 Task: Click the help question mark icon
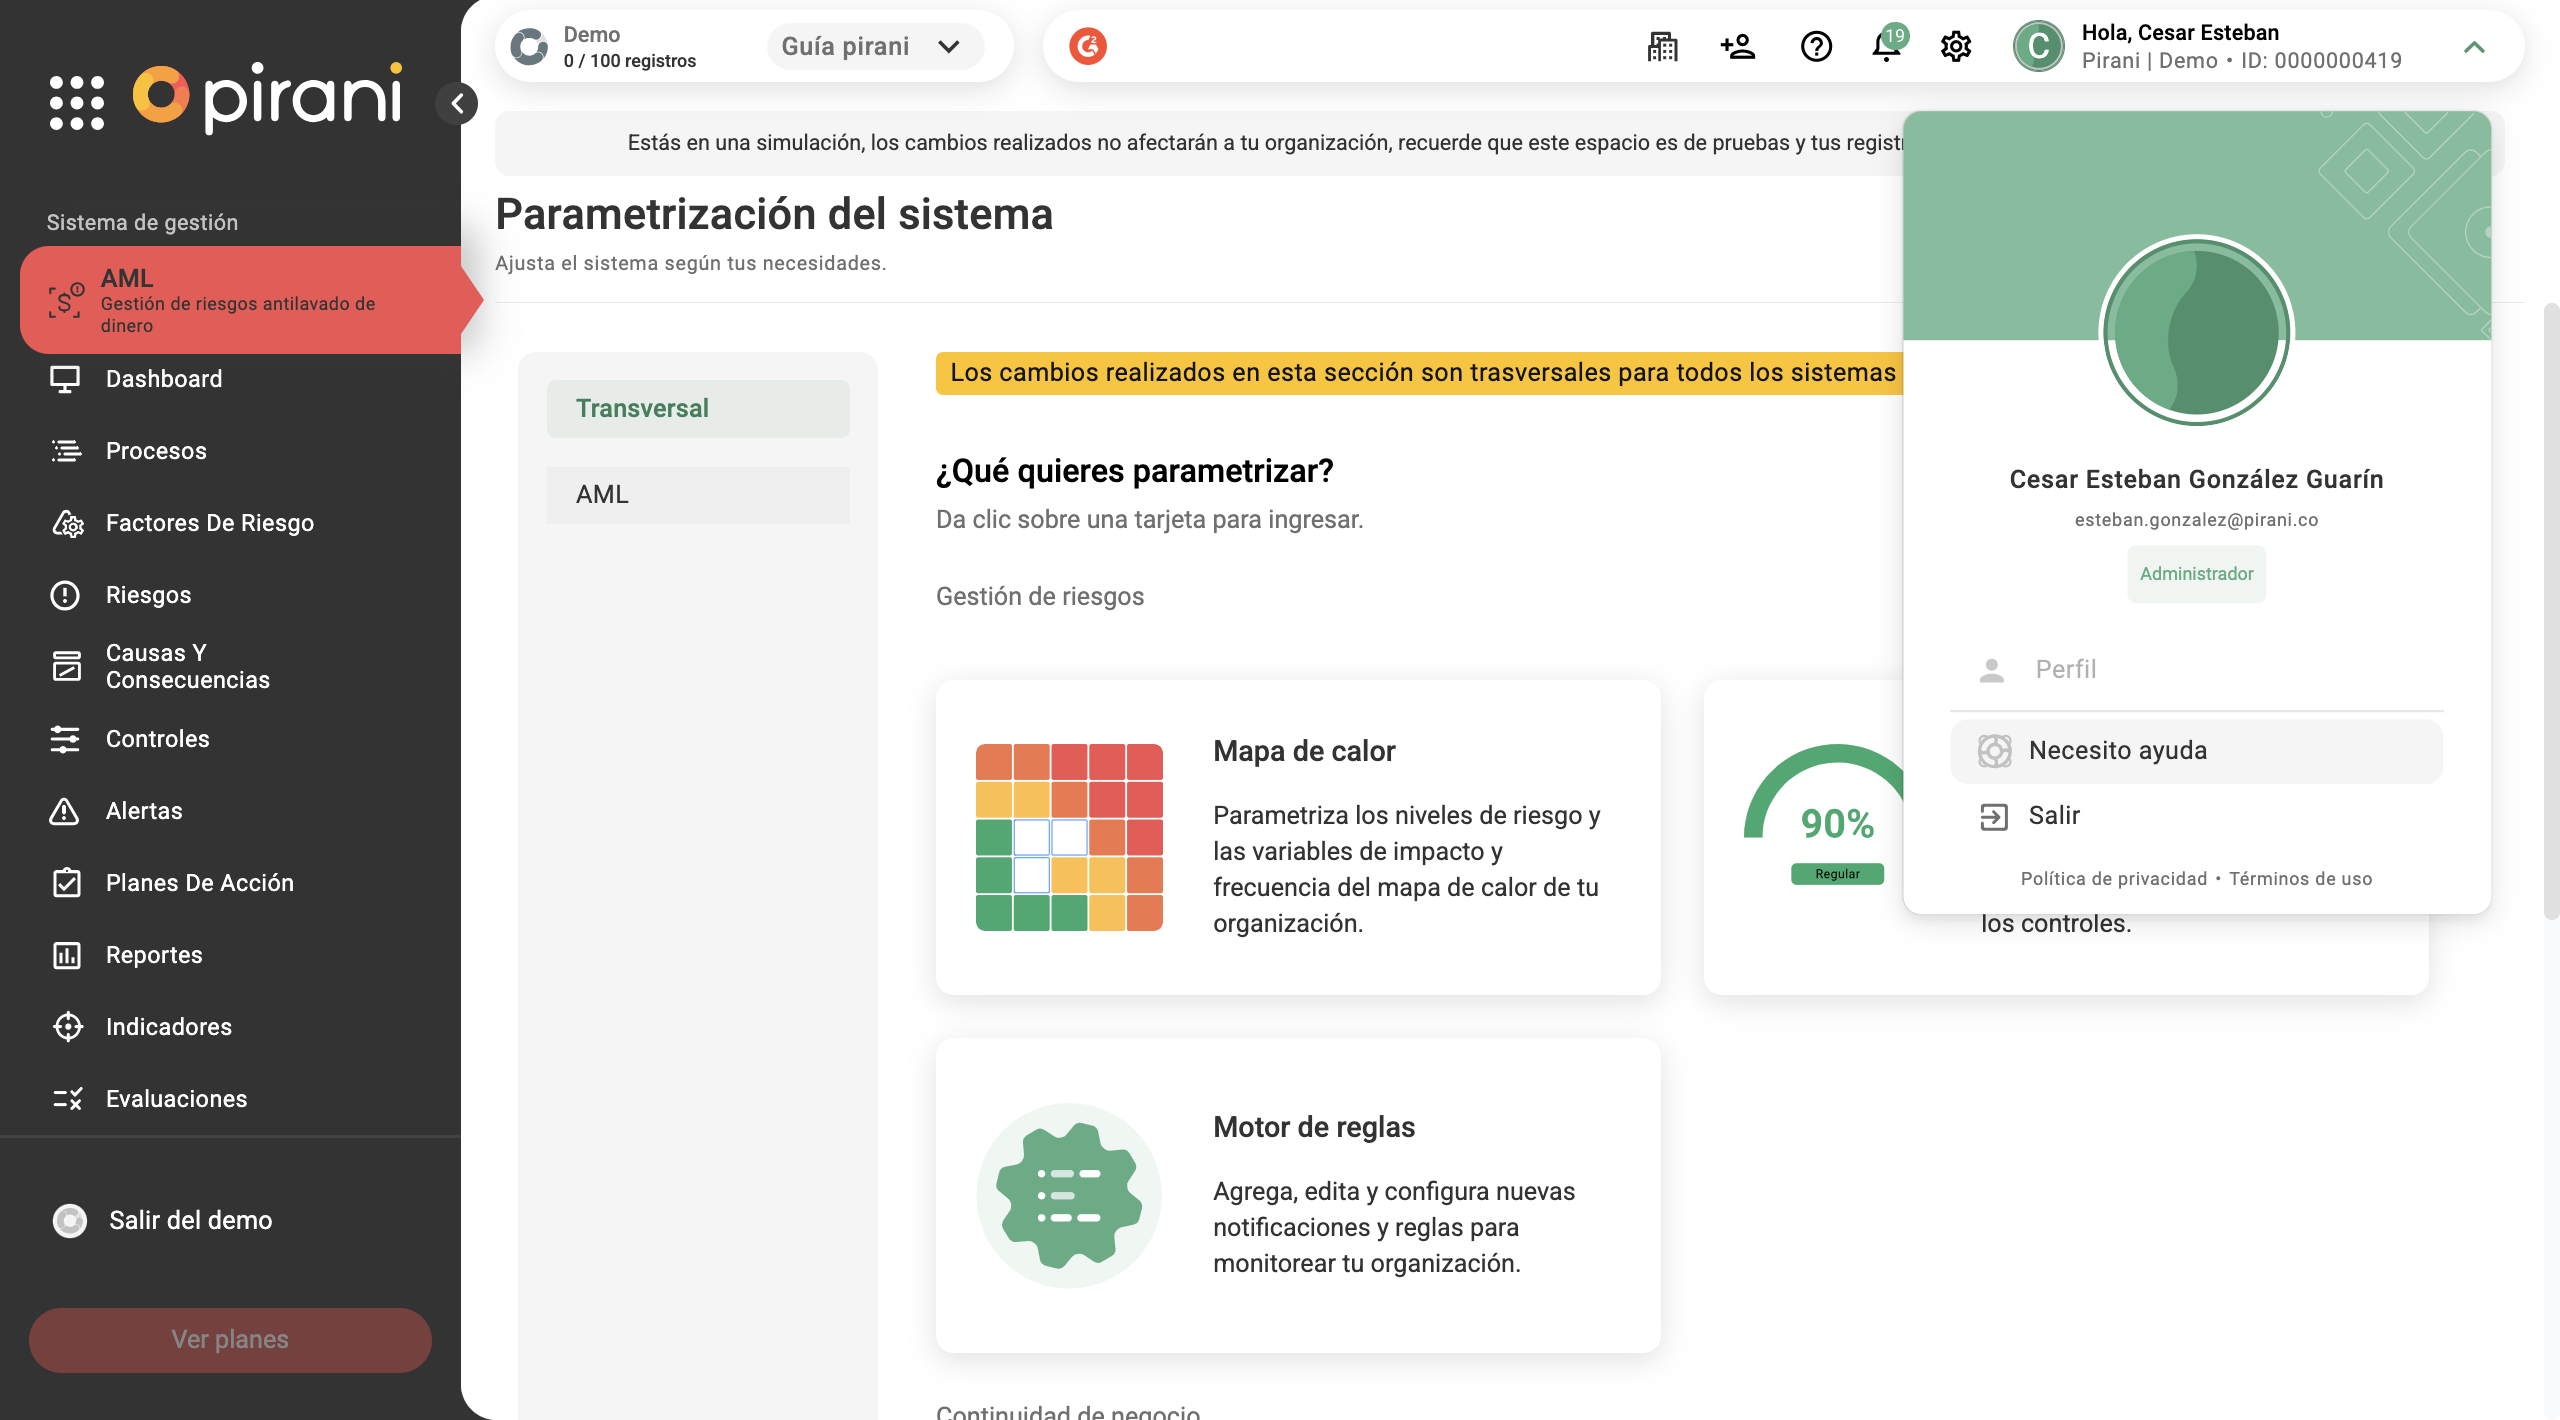[x=1816, y=47]
